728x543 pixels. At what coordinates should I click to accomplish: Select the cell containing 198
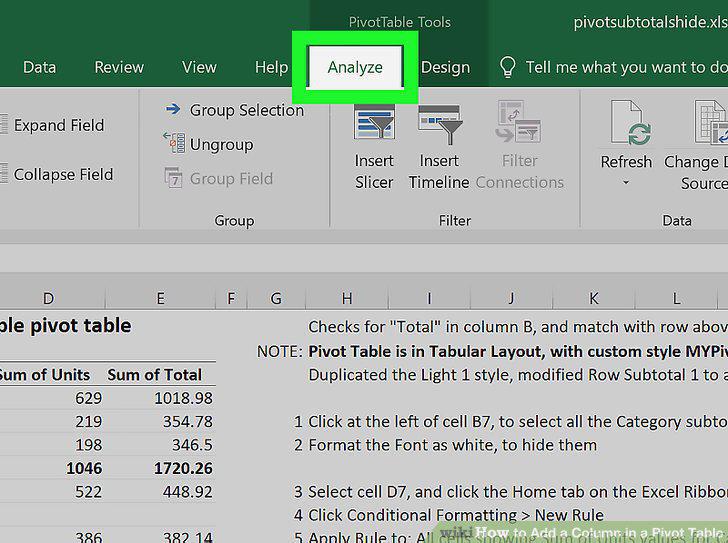[x=88, y=445]
